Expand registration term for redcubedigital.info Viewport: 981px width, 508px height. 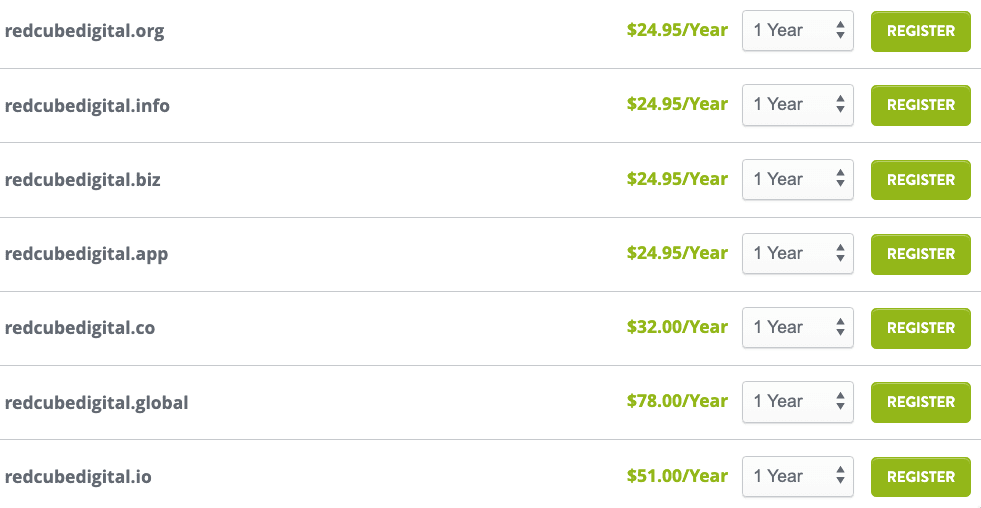click(x=797, y=105)
